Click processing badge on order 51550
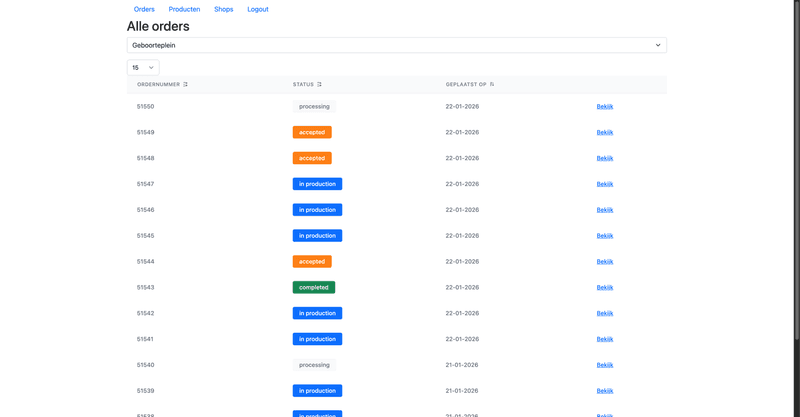This screenshot has height=417, width=800. coord(314,106)
